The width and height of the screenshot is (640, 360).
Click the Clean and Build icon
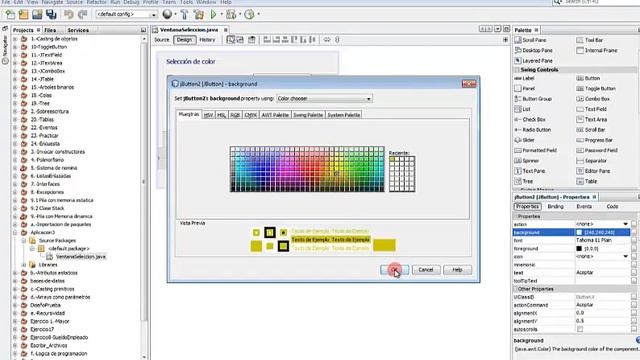[199, 15]
